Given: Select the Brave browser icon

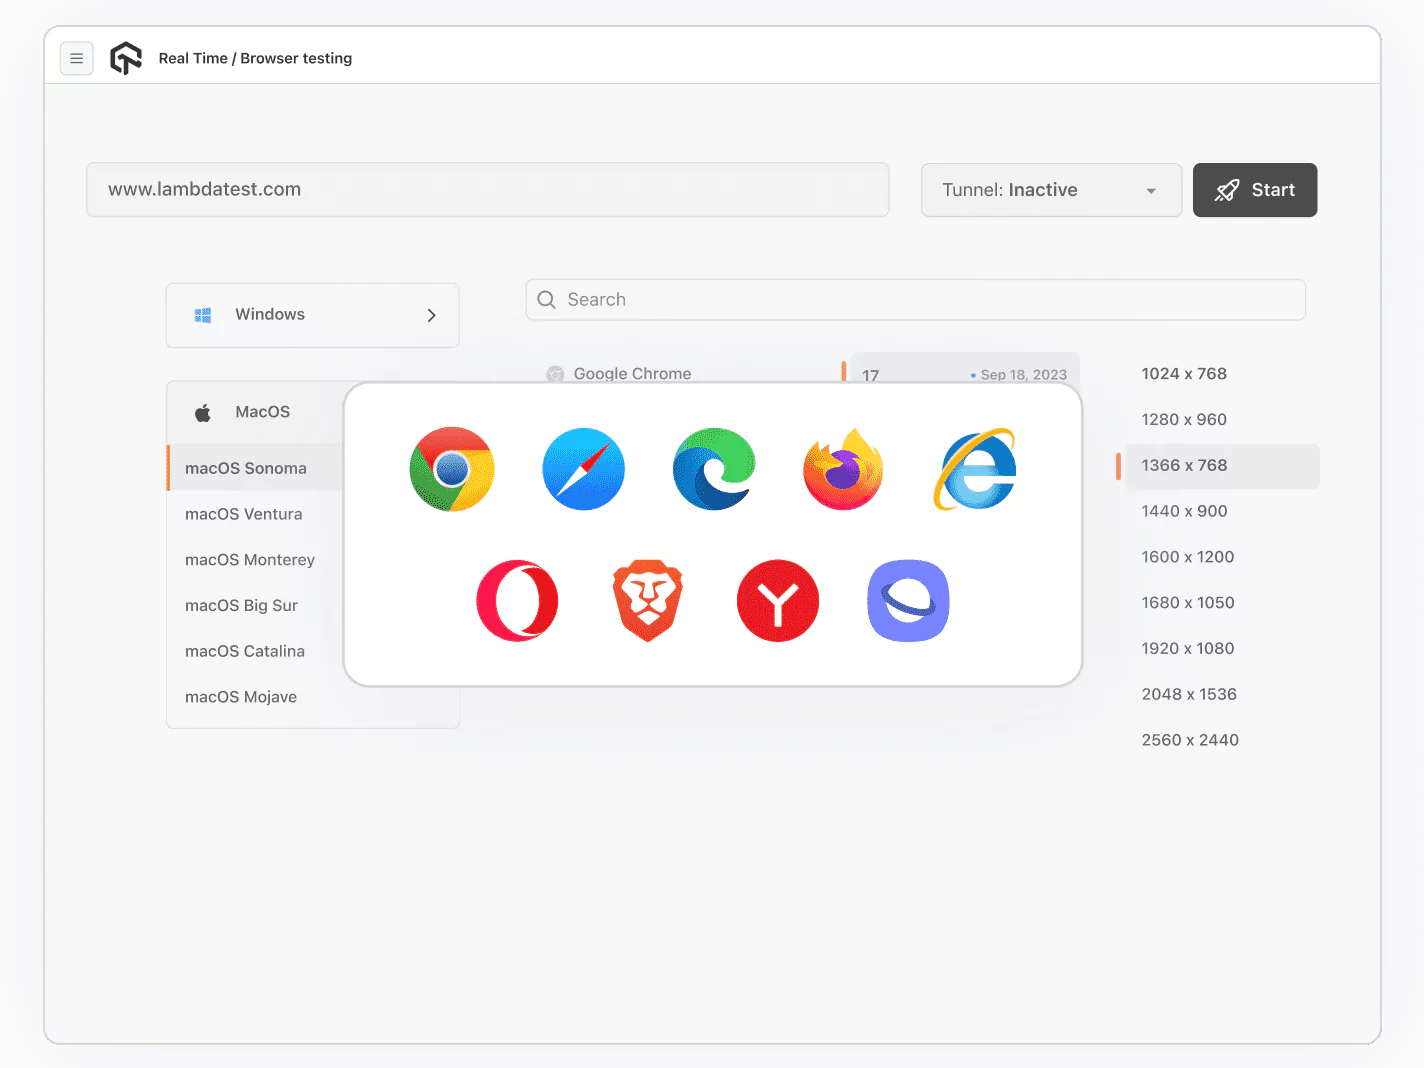Looking at the screenshot, I should tap(647, 600).
